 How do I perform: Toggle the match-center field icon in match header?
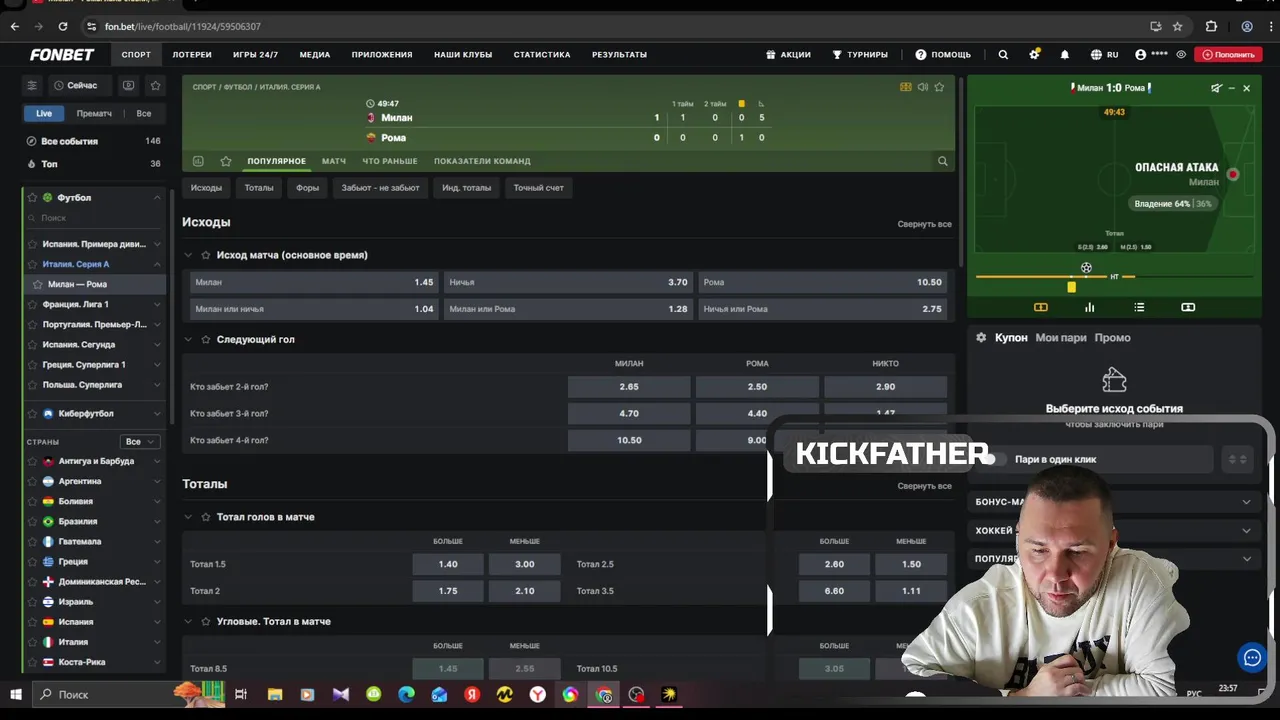pos(906,87)
